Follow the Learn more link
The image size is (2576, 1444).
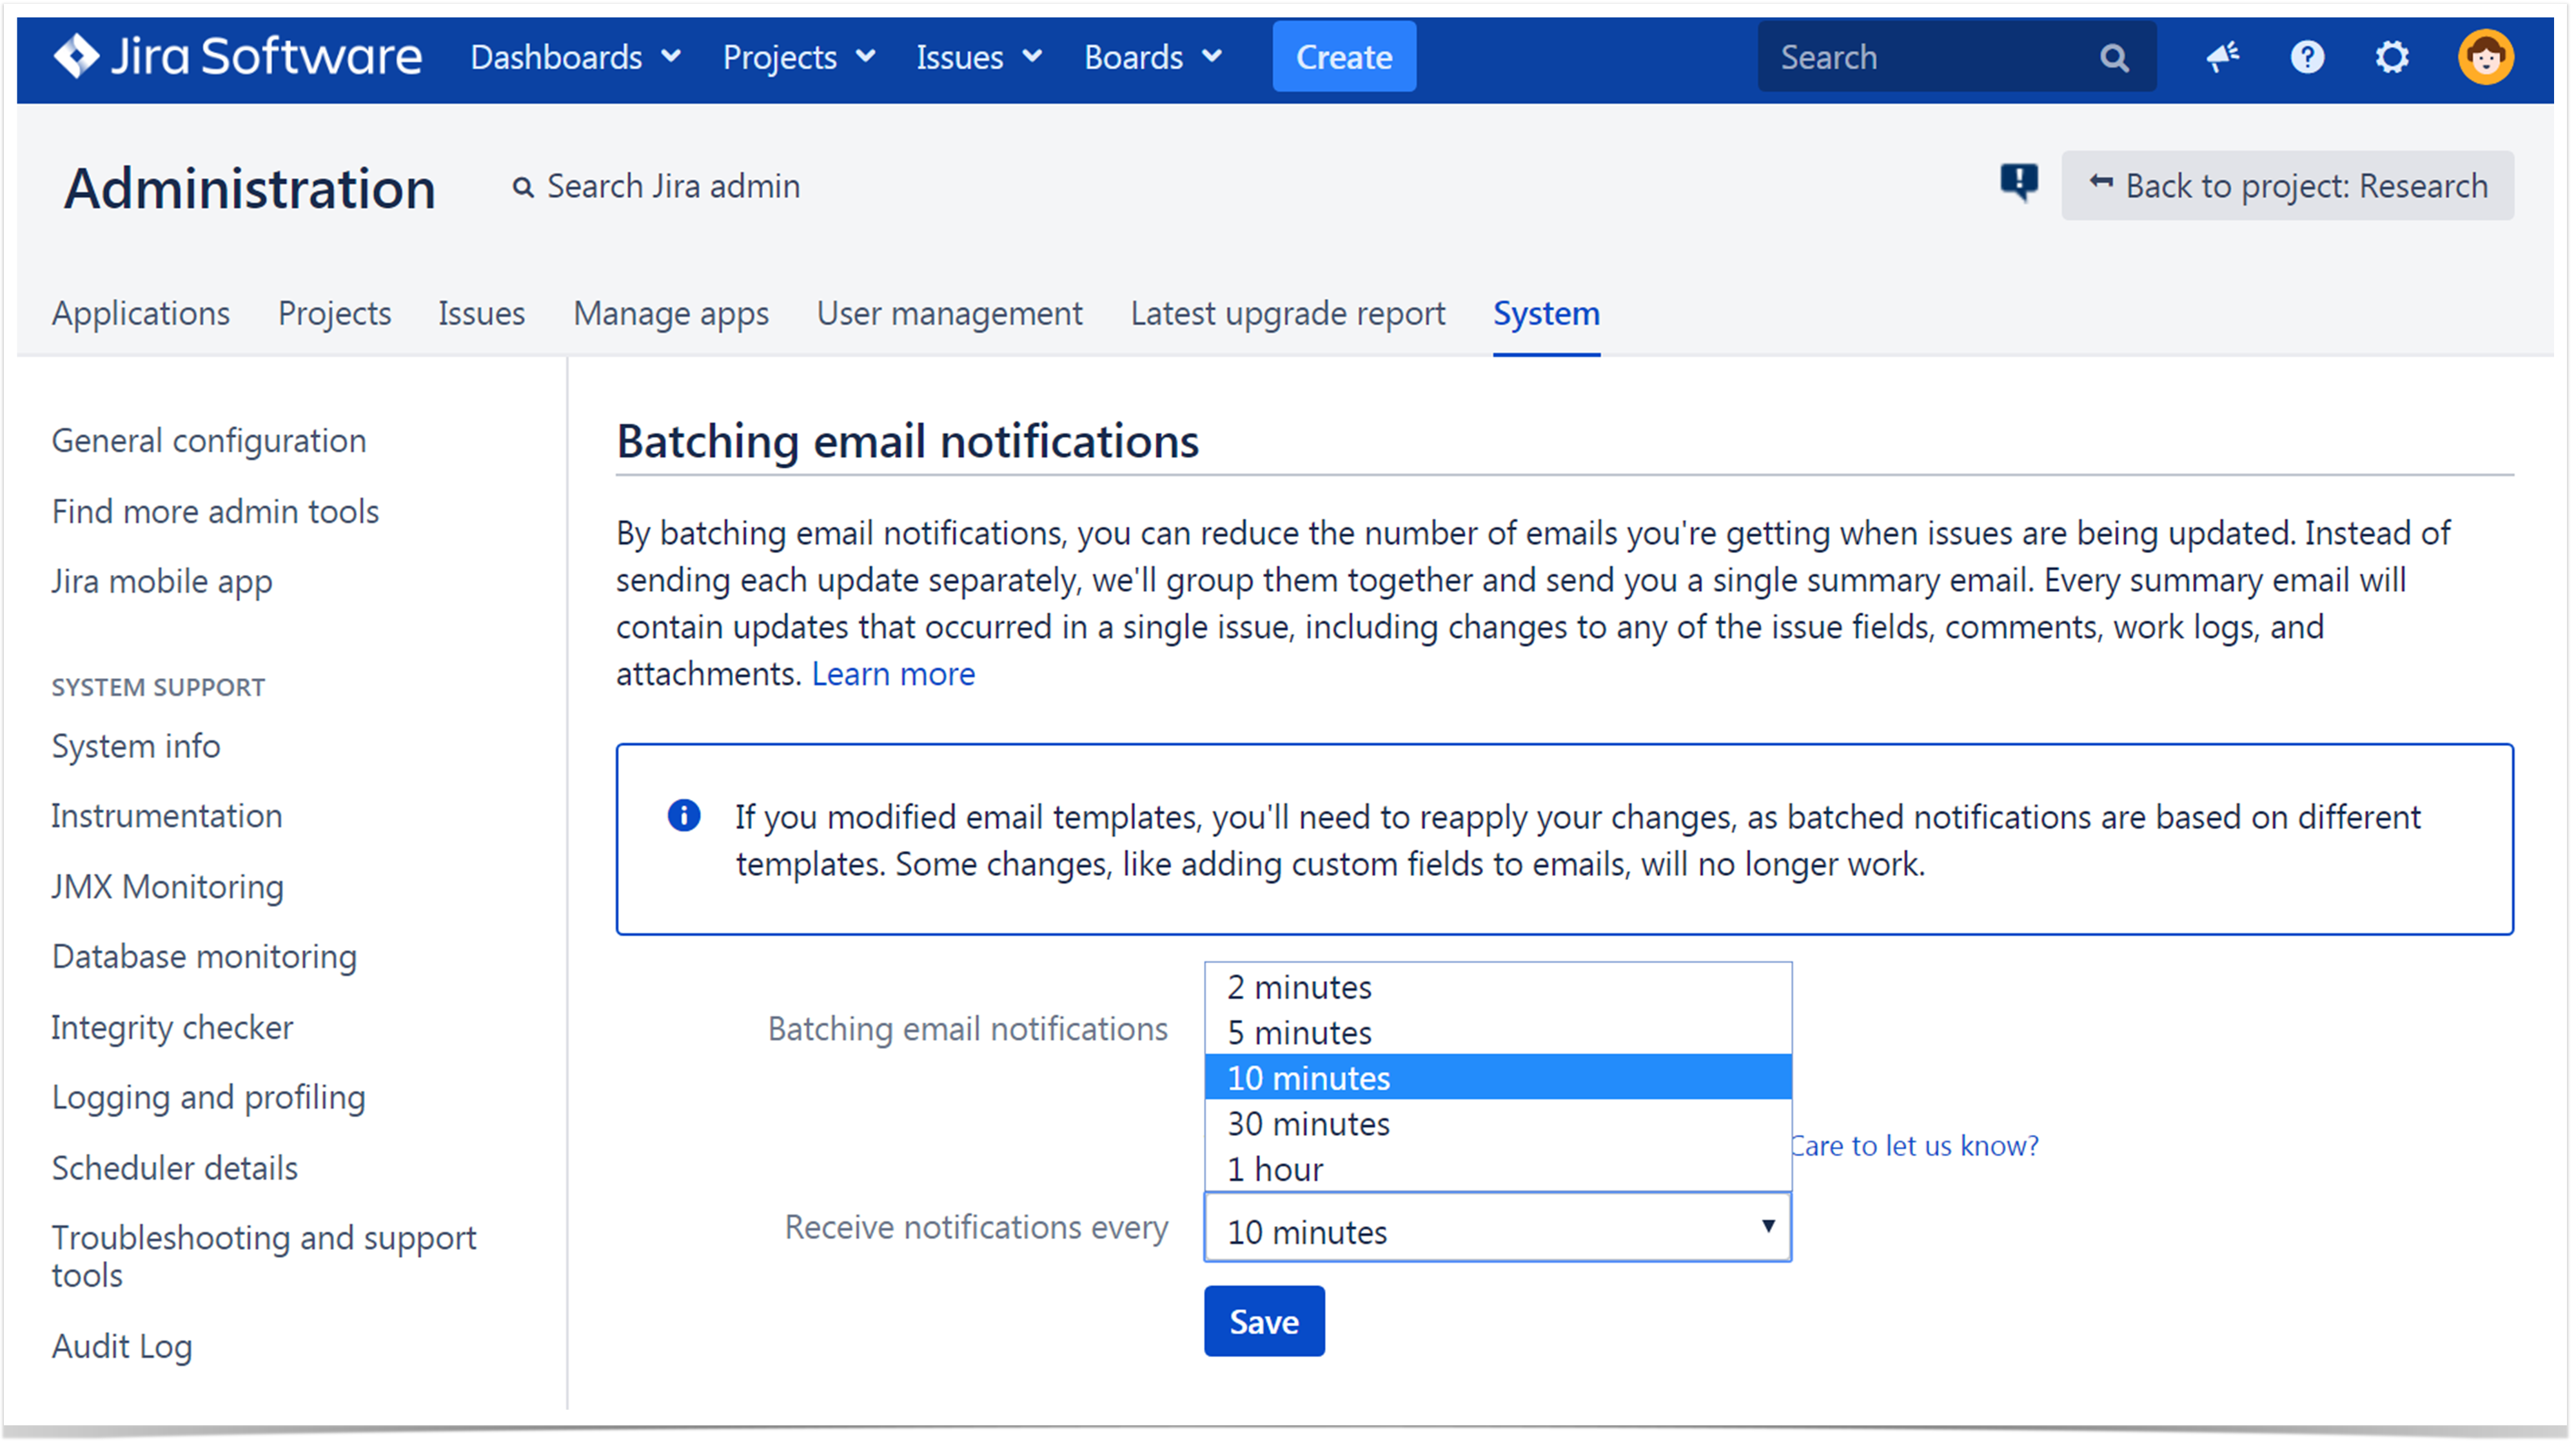pyautogui.click(x=893, y=673)
